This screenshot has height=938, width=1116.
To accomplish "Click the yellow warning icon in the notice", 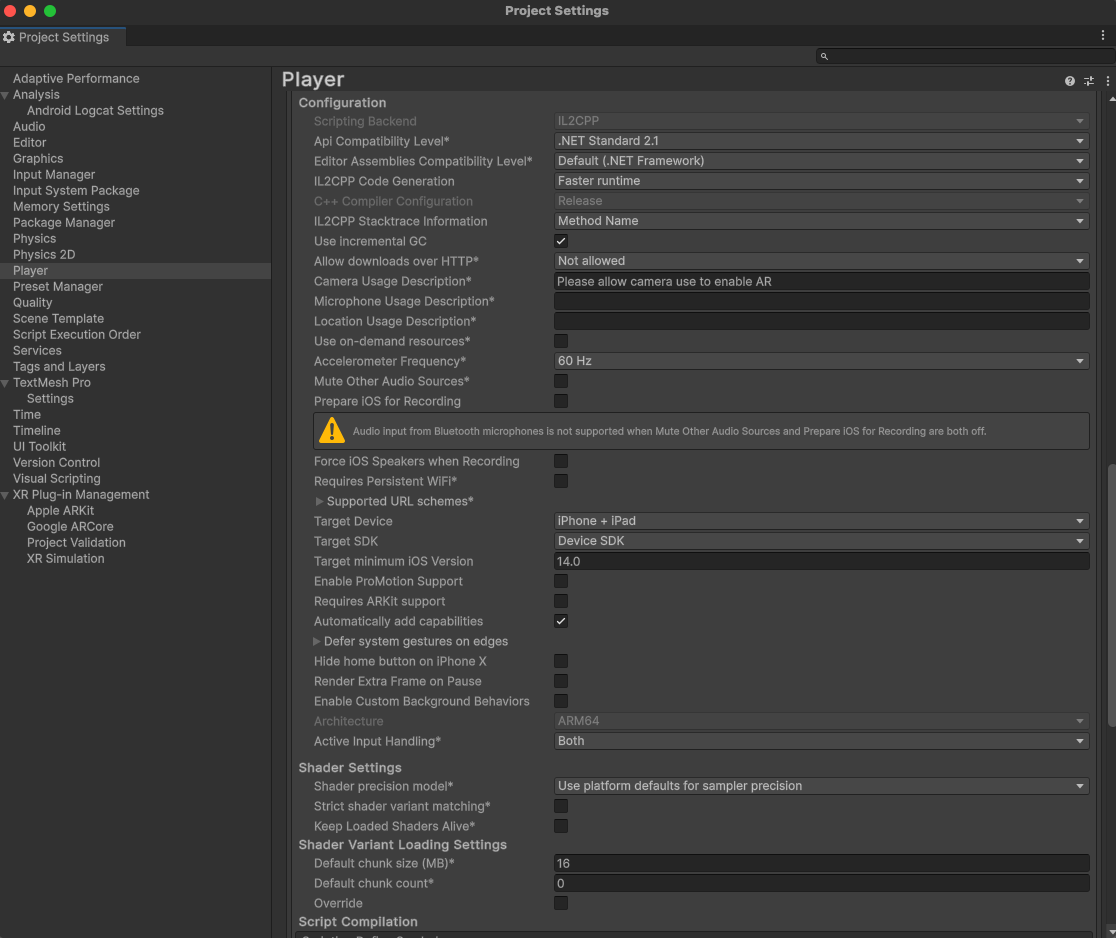I will [332, 431].
